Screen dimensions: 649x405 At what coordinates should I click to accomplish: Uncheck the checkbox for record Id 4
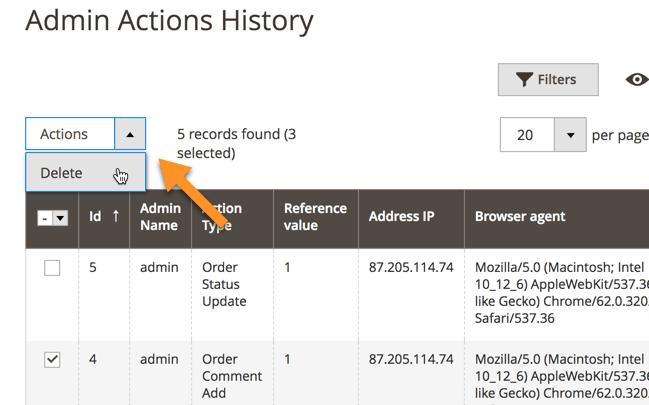(52, 359)
